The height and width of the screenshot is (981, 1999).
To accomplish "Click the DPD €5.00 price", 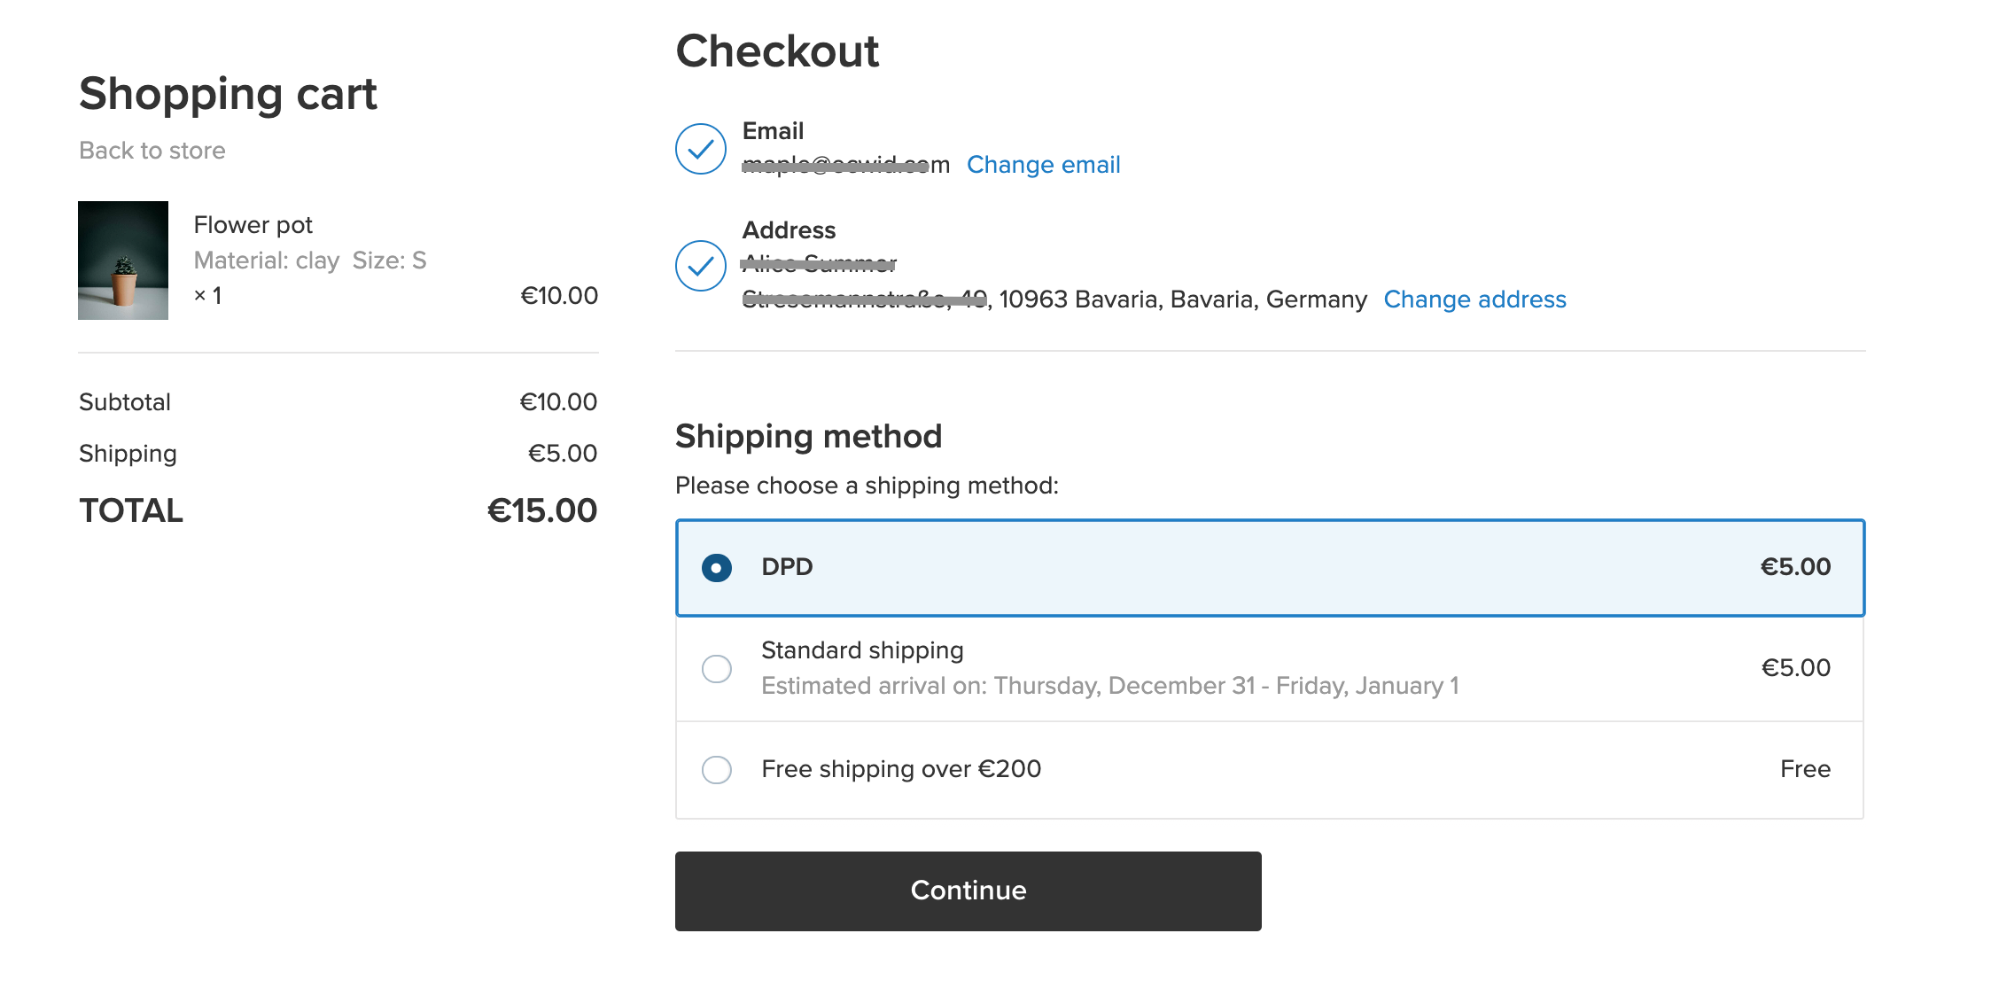I will (1795, 567).
